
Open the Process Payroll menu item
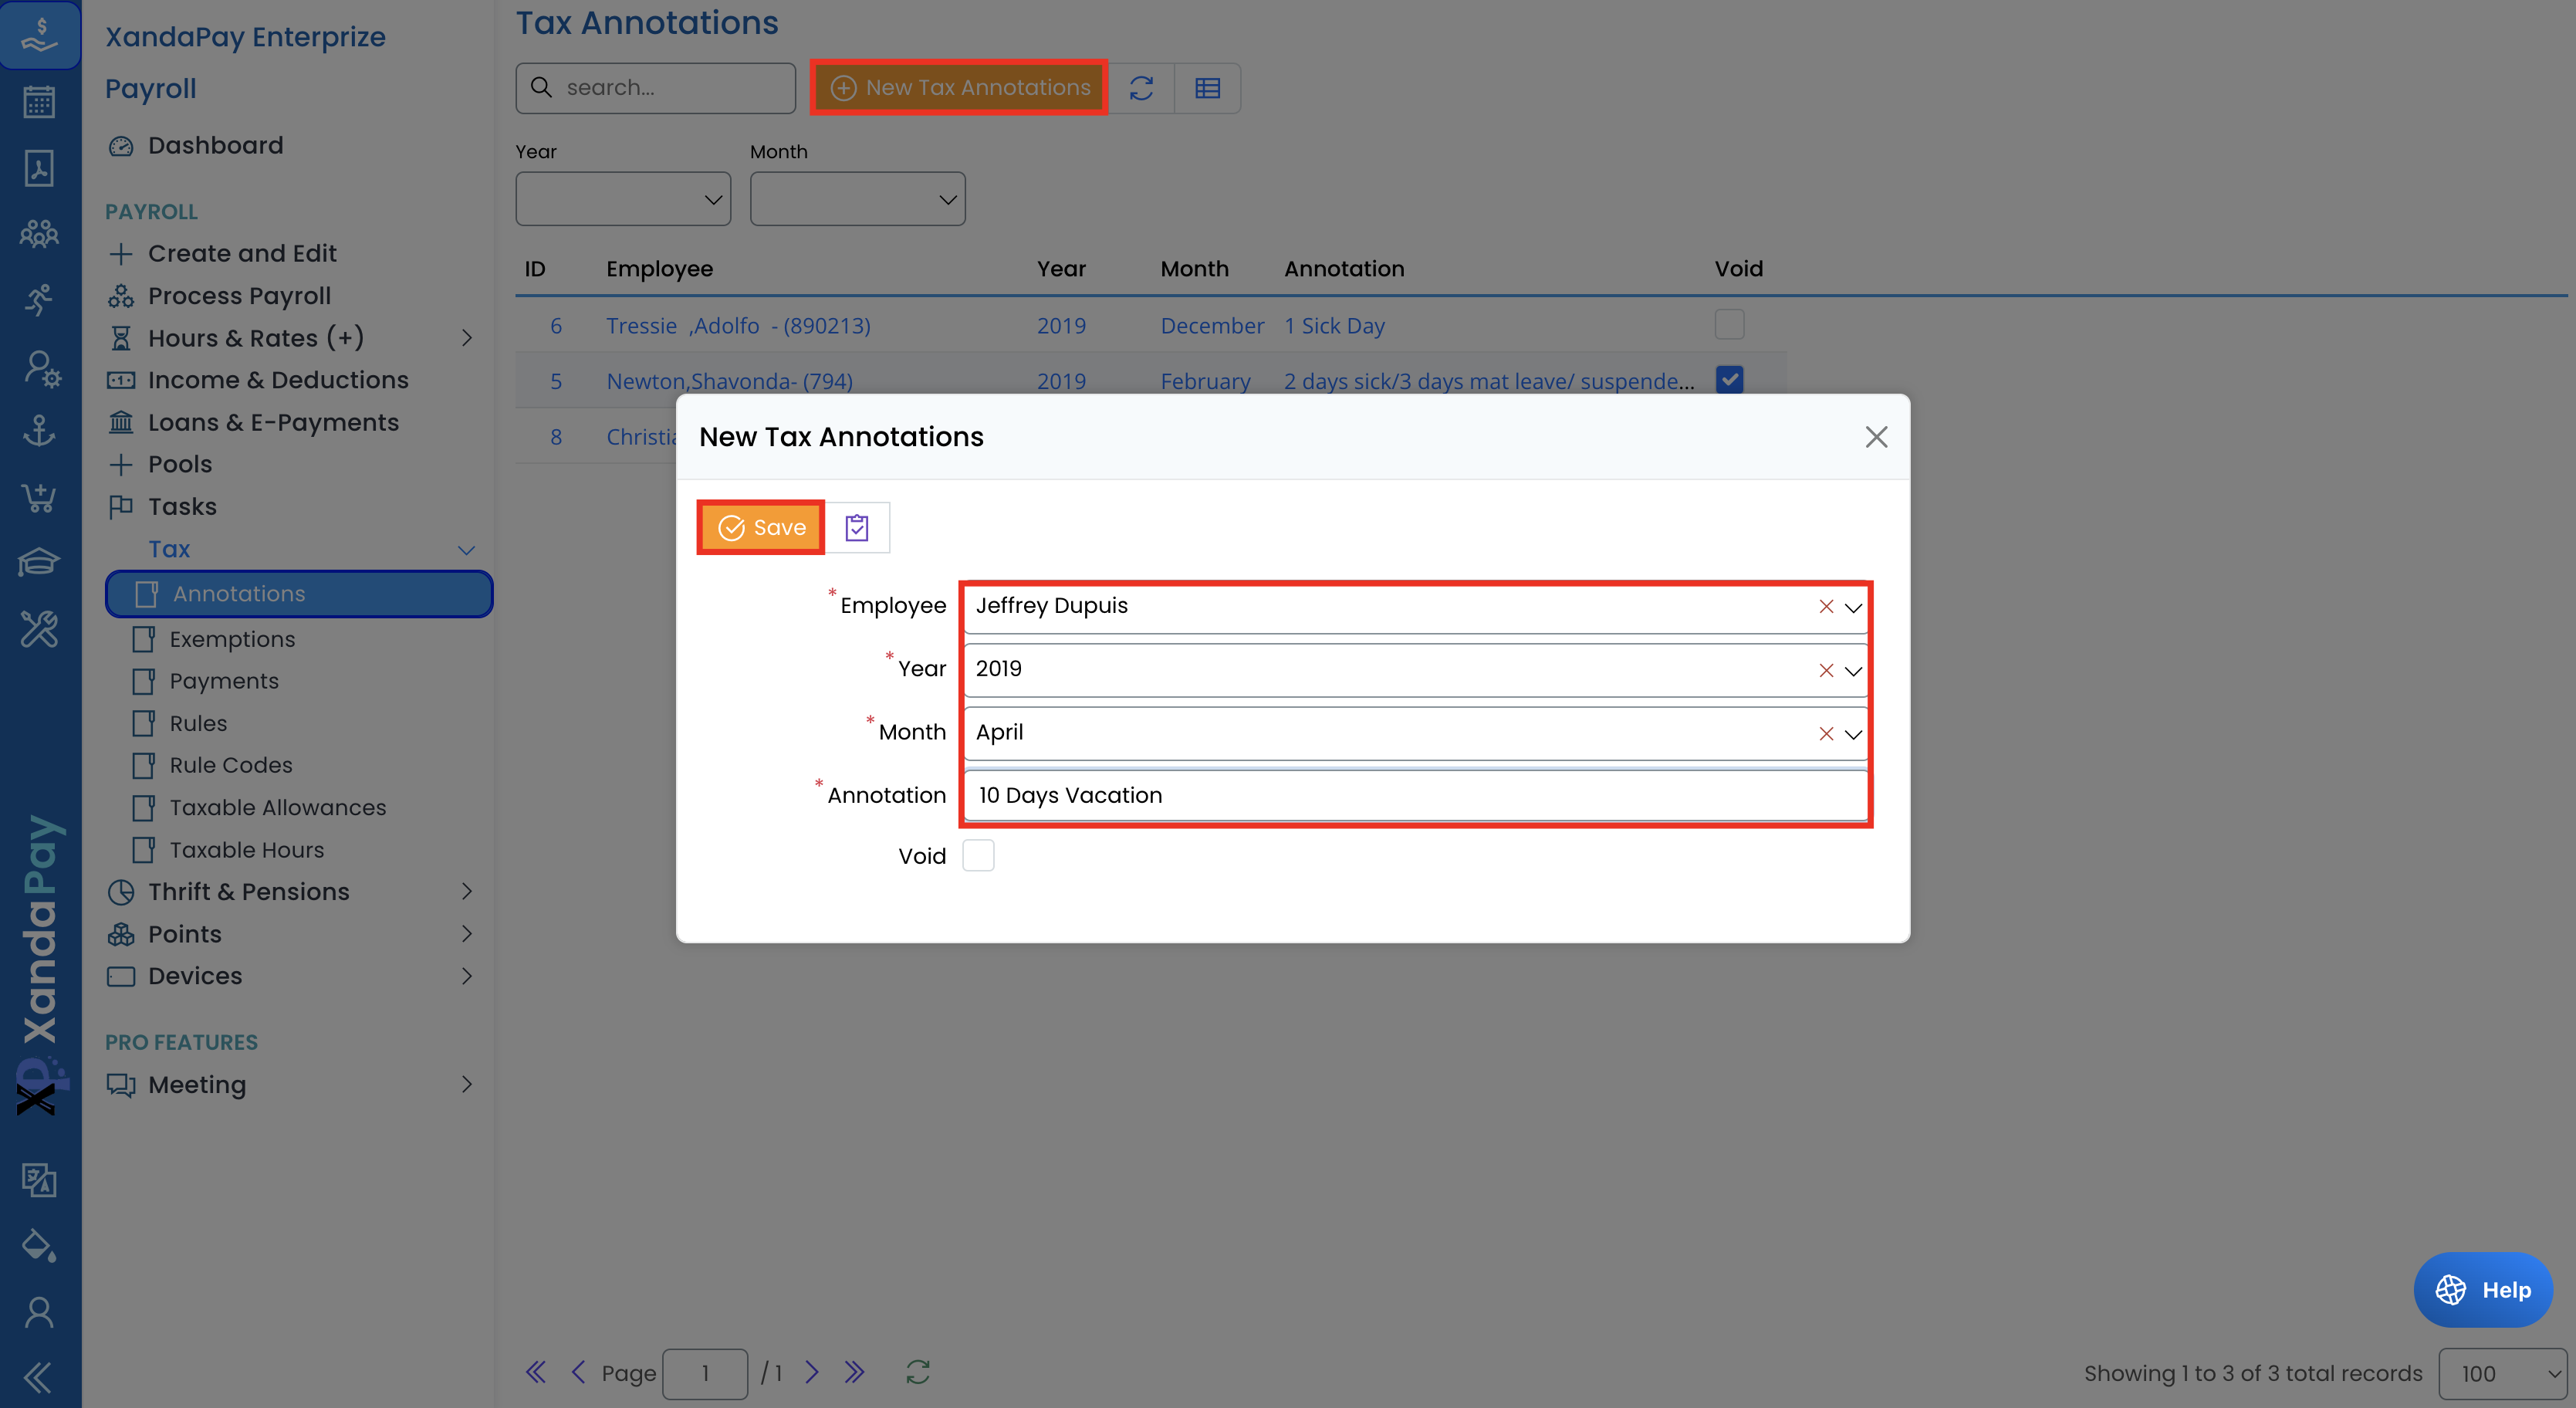pyautogui.click(x=239, y=296)
